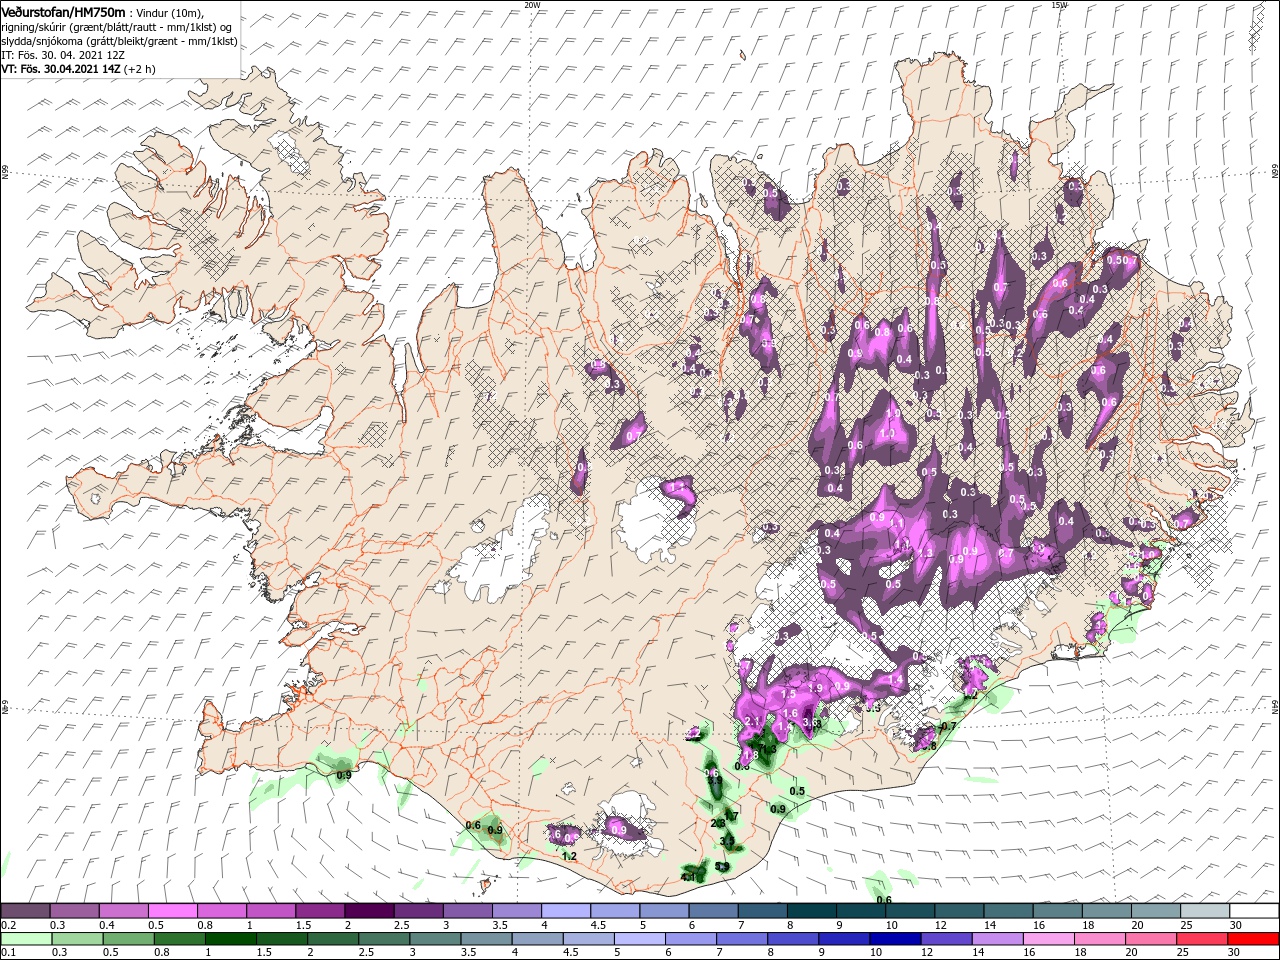
Task: Click the 4.1 rain value on the map
Action: [687, 877]
